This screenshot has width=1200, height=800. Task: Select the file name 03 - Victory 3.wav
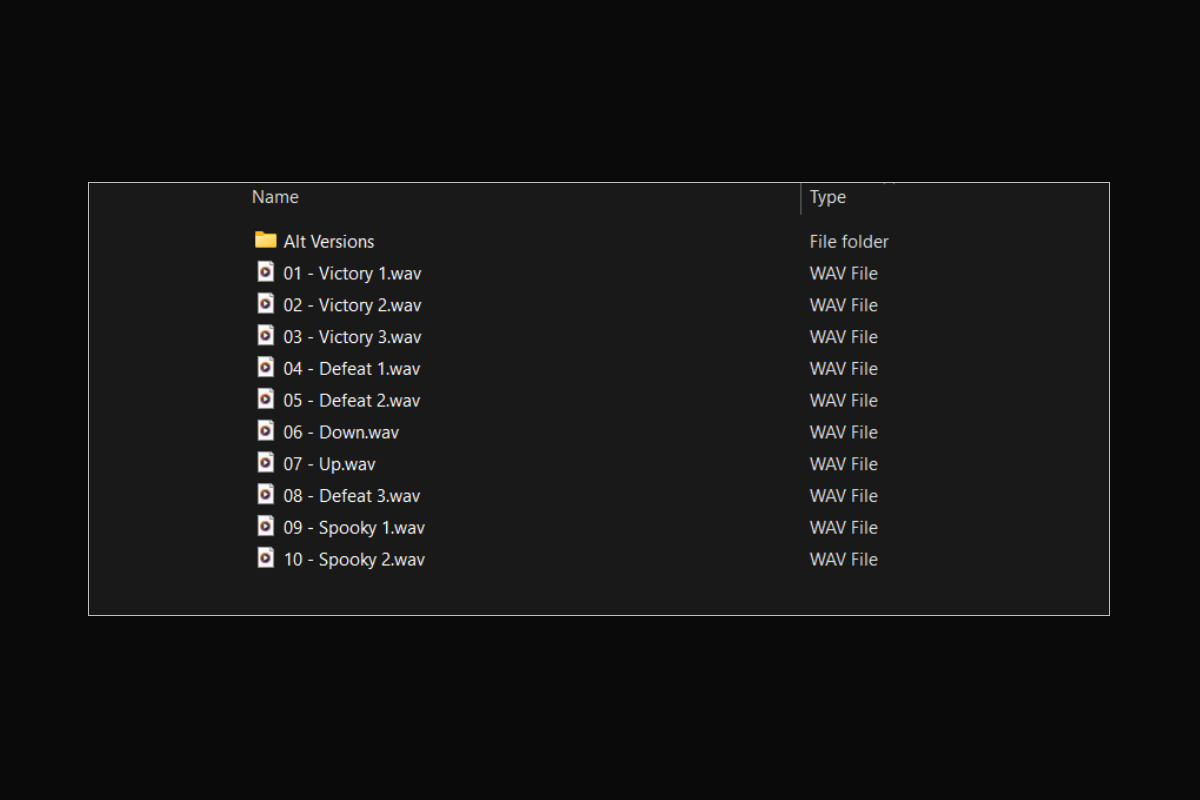click(352, 337)
